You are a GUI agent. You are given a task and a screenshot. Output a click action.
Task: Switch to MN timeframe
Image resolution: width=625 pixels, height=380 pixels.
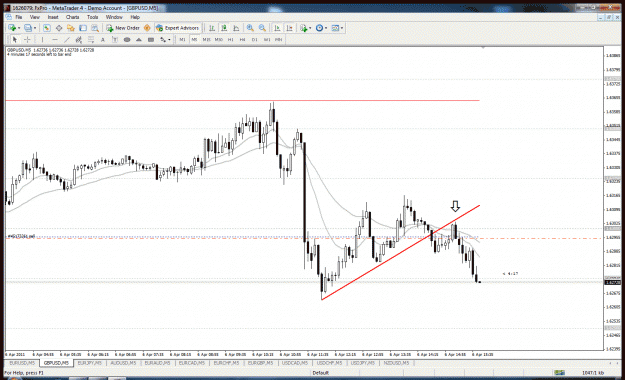279,39
